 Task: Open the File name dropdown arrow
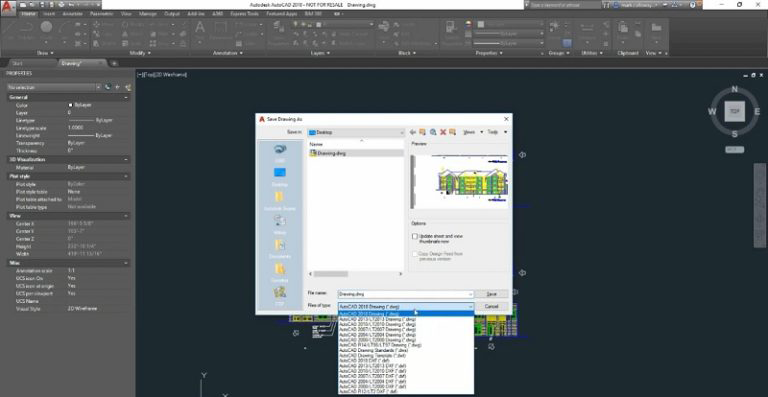point(470,294)
